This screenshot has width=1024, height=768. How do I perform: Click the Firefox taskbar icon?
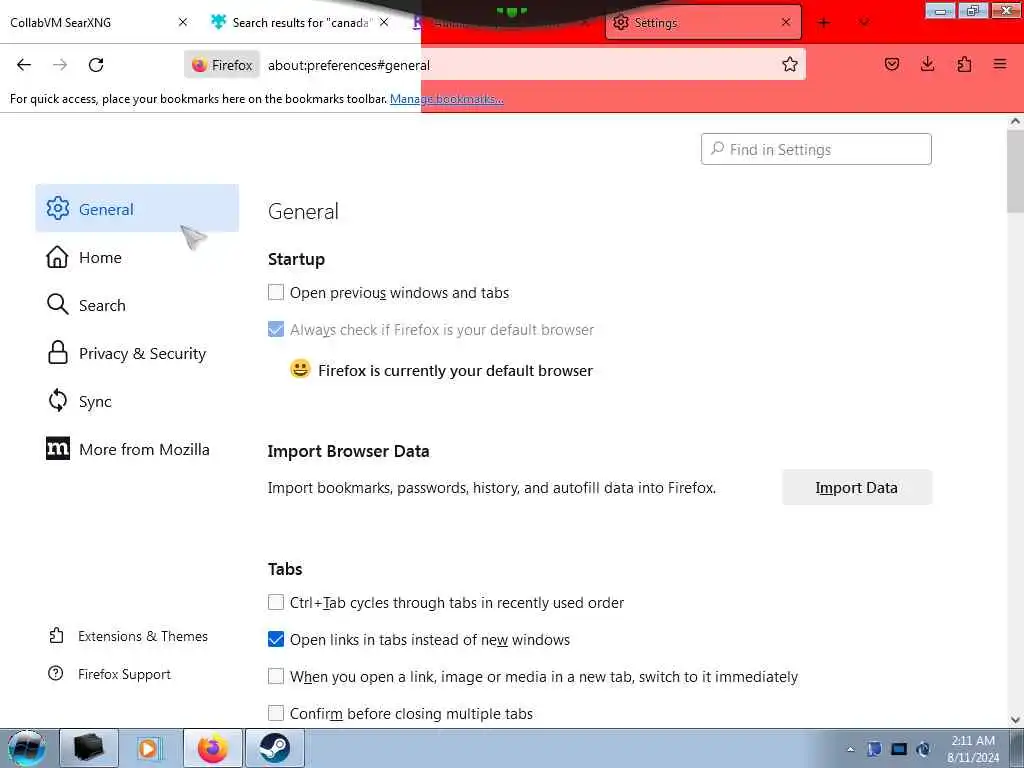(x=213, y=748)
